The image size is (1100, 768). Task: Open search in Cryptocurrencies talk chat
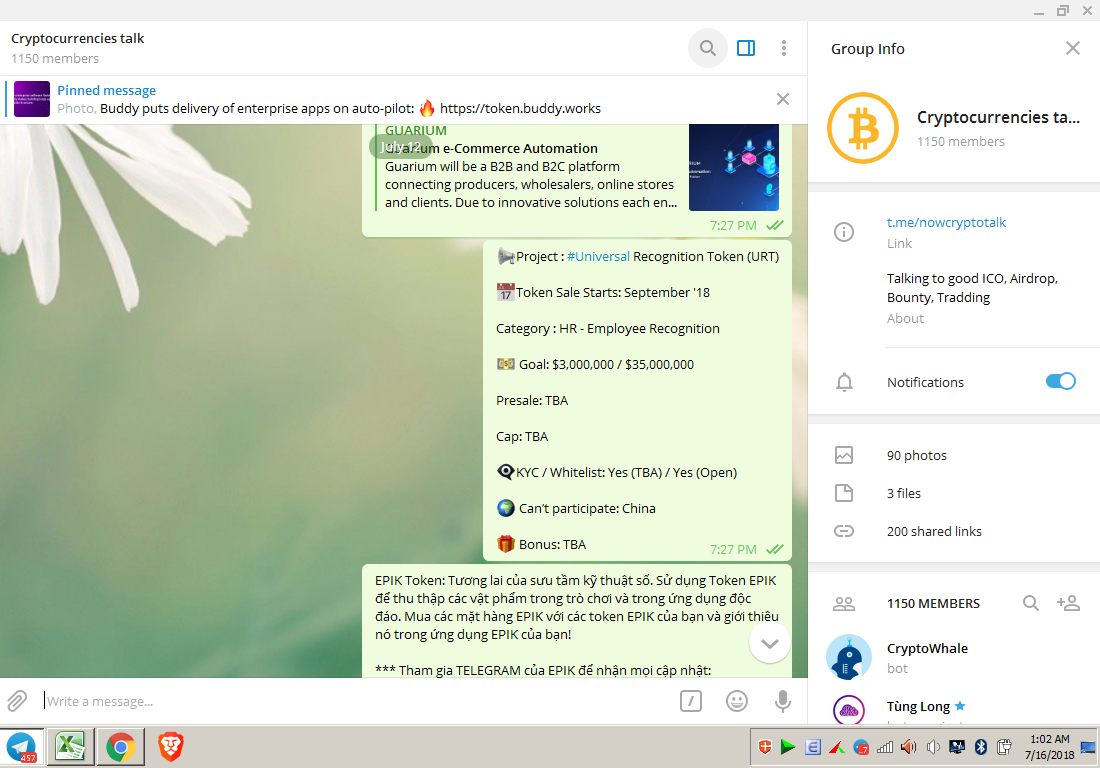tap(707, 48)
